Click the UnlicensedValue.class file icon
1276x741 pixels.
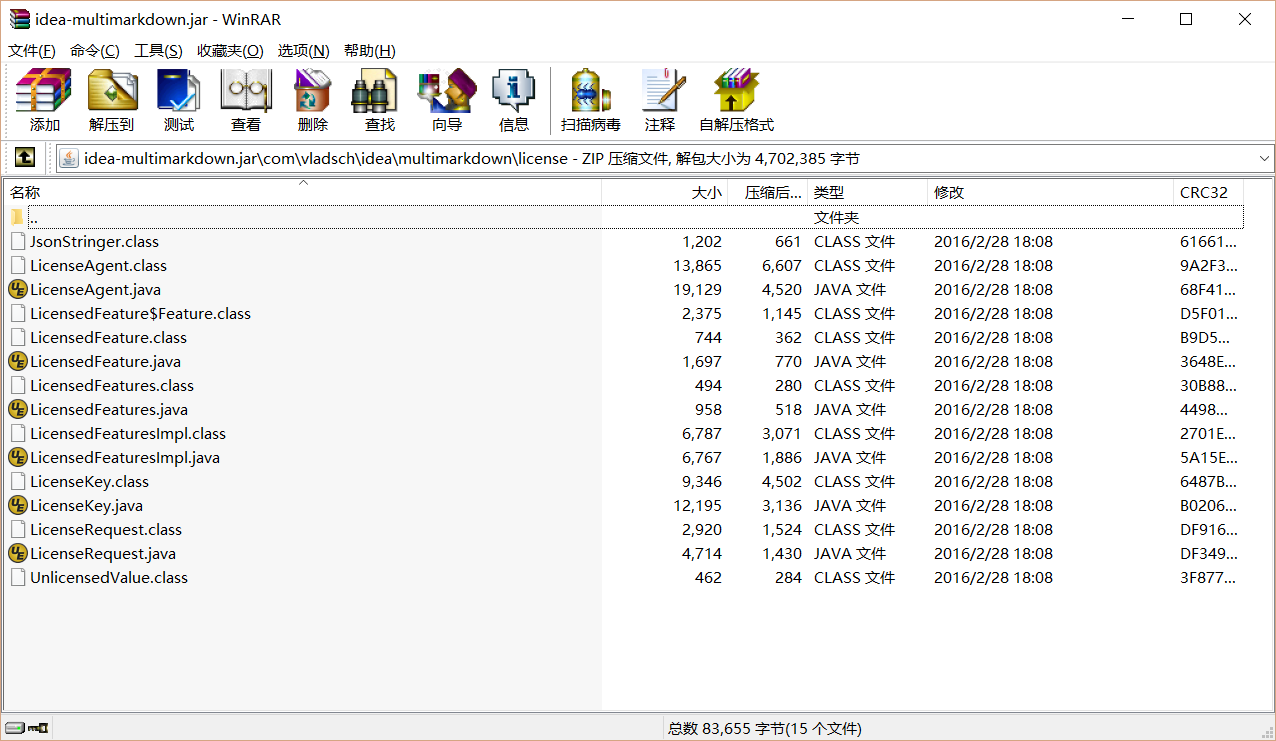tap(17, 578)
